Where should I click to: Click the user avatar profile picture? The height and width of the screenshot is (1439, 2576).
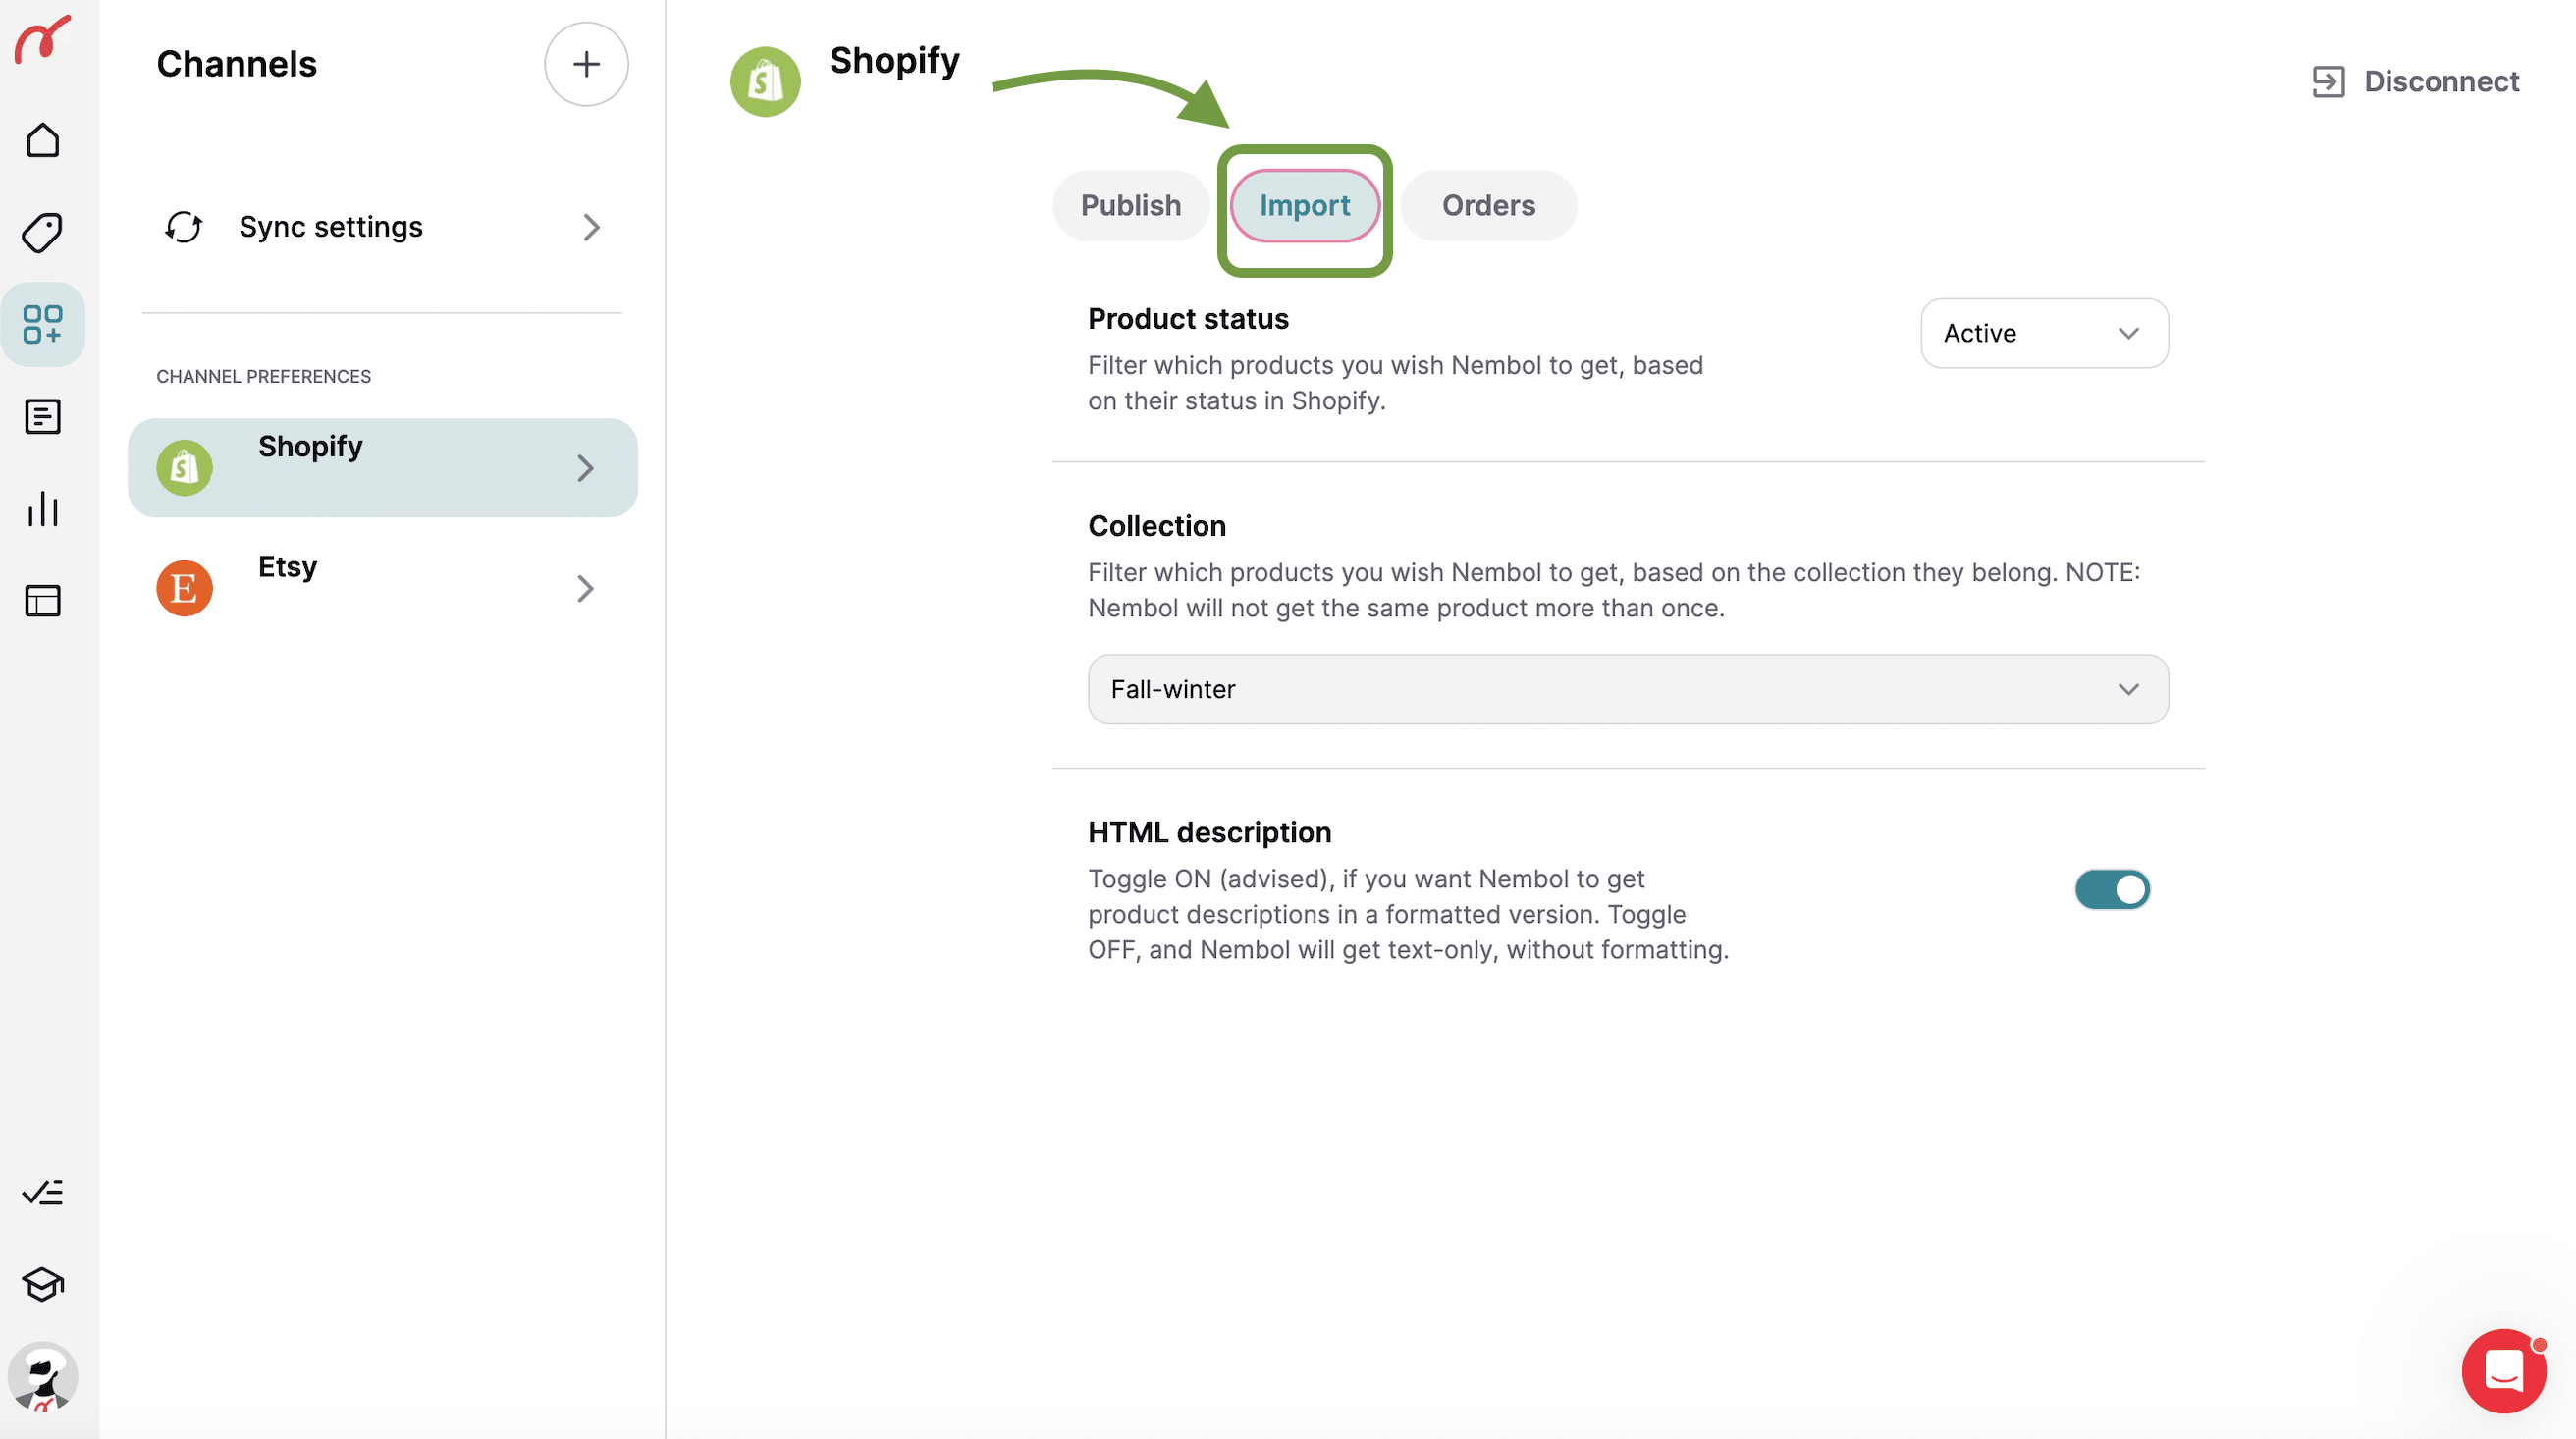(42, 1376)
